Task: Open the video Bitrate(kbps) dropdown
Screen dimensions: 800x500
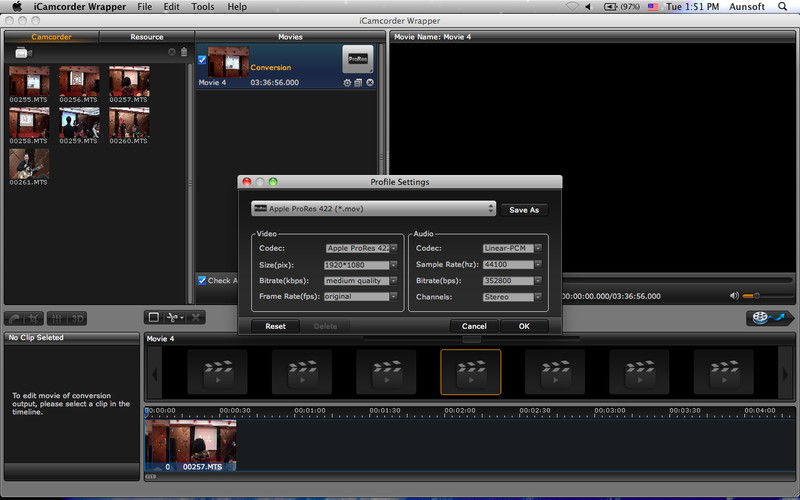Action: (361, 281)
